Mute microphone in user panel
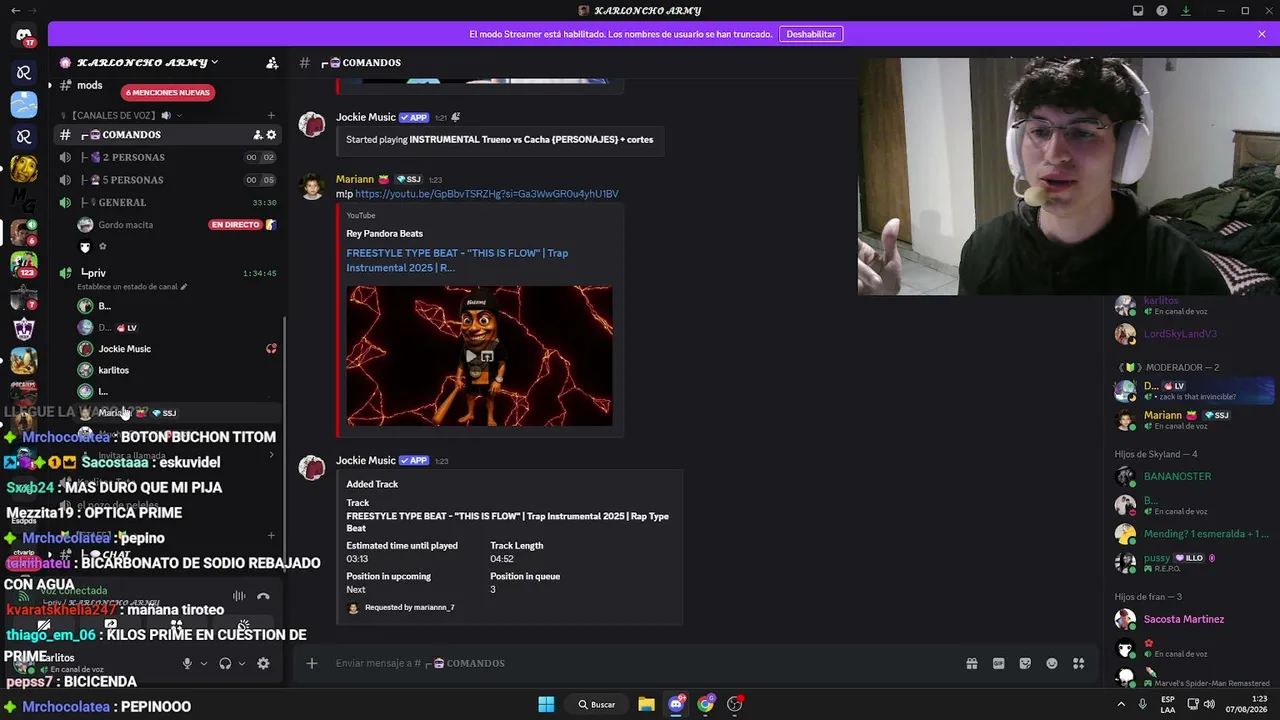This screenshot has width=1280, height=720. point(187,663)
